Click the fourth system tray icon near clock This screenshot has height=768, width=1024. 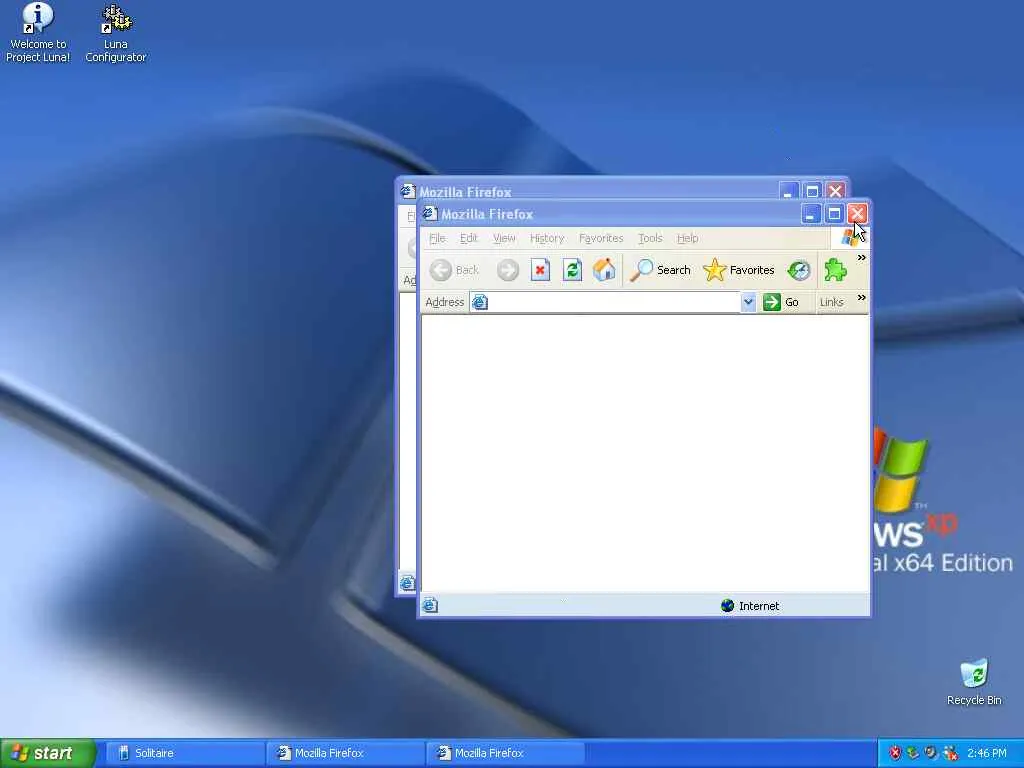tap(950, 753)
